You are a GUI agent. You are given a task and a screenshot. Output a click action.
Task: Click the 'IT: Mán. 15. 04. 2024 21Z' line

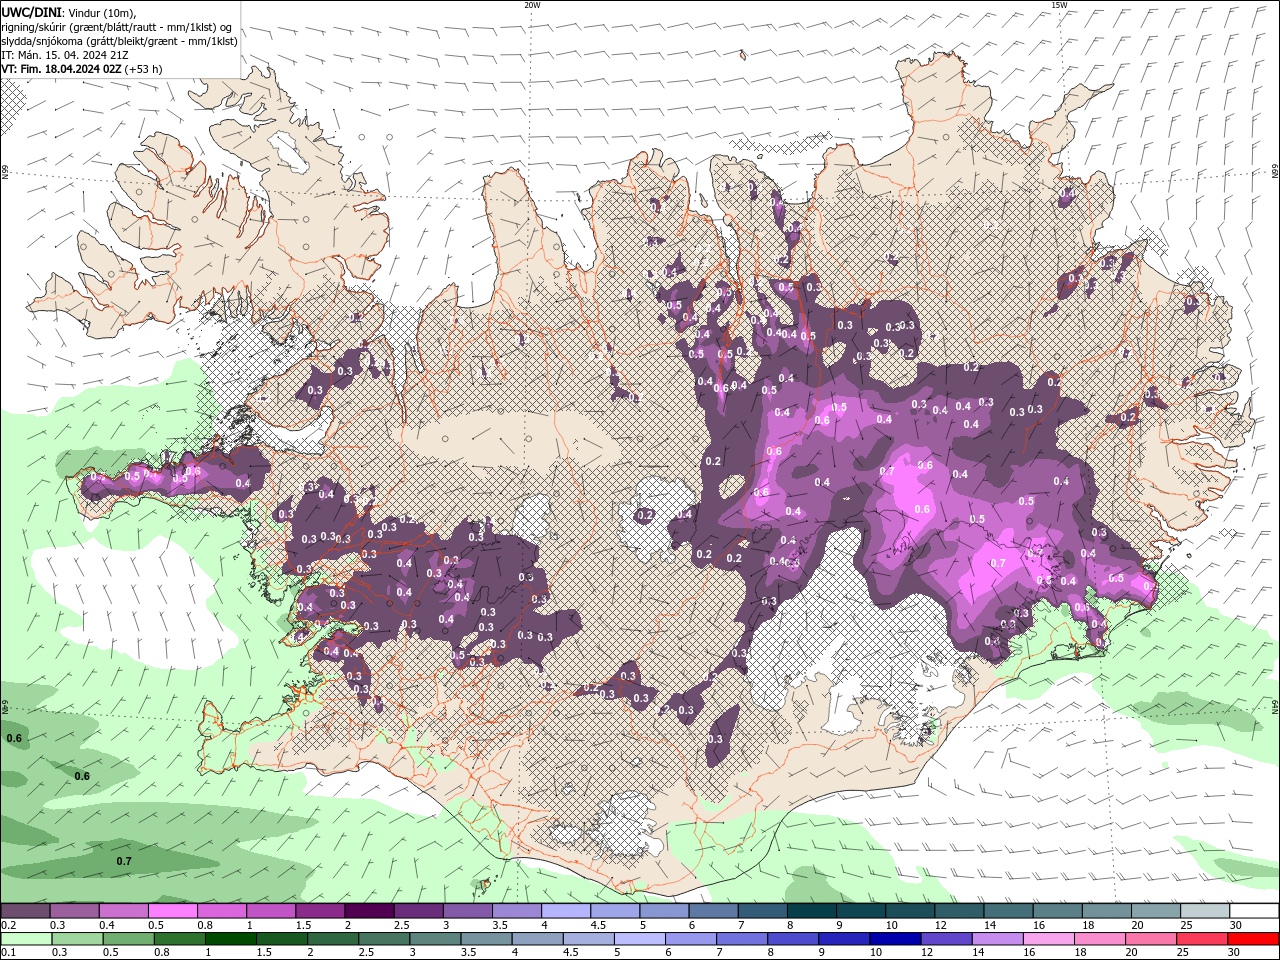(64, 55)
